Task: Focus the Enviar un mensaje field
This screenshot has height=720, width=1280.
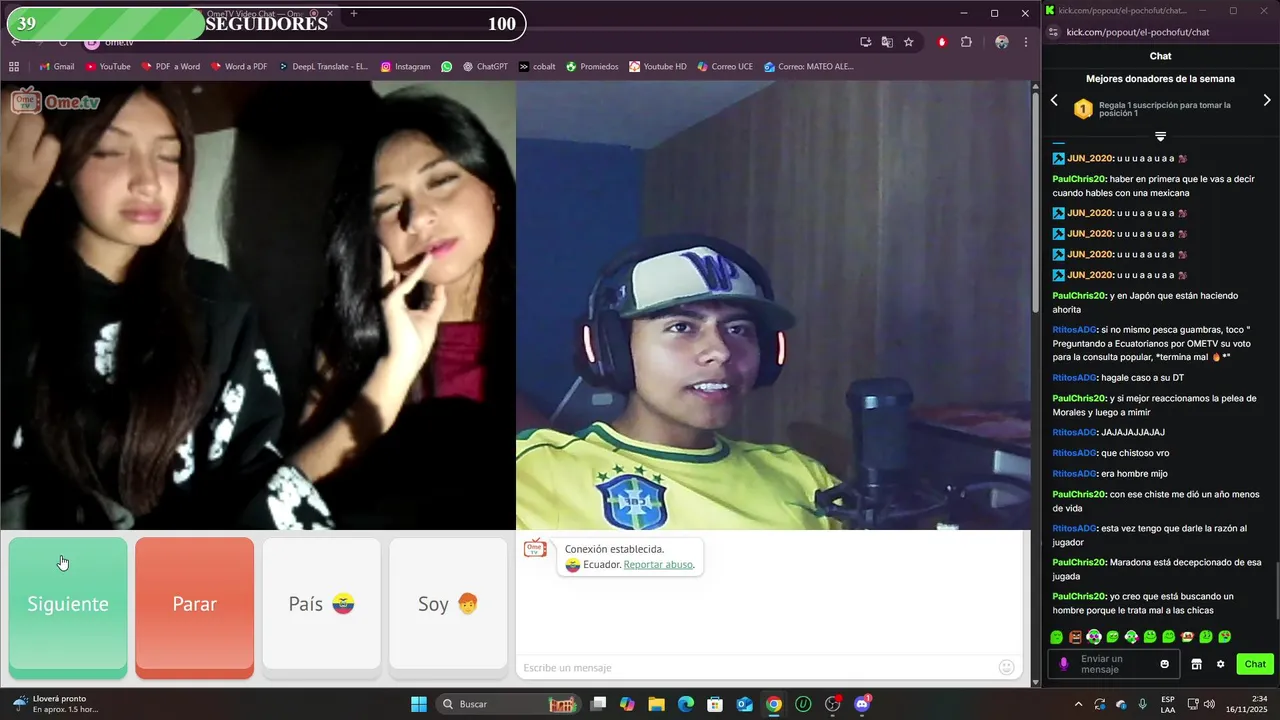Action: point(1115,664)
